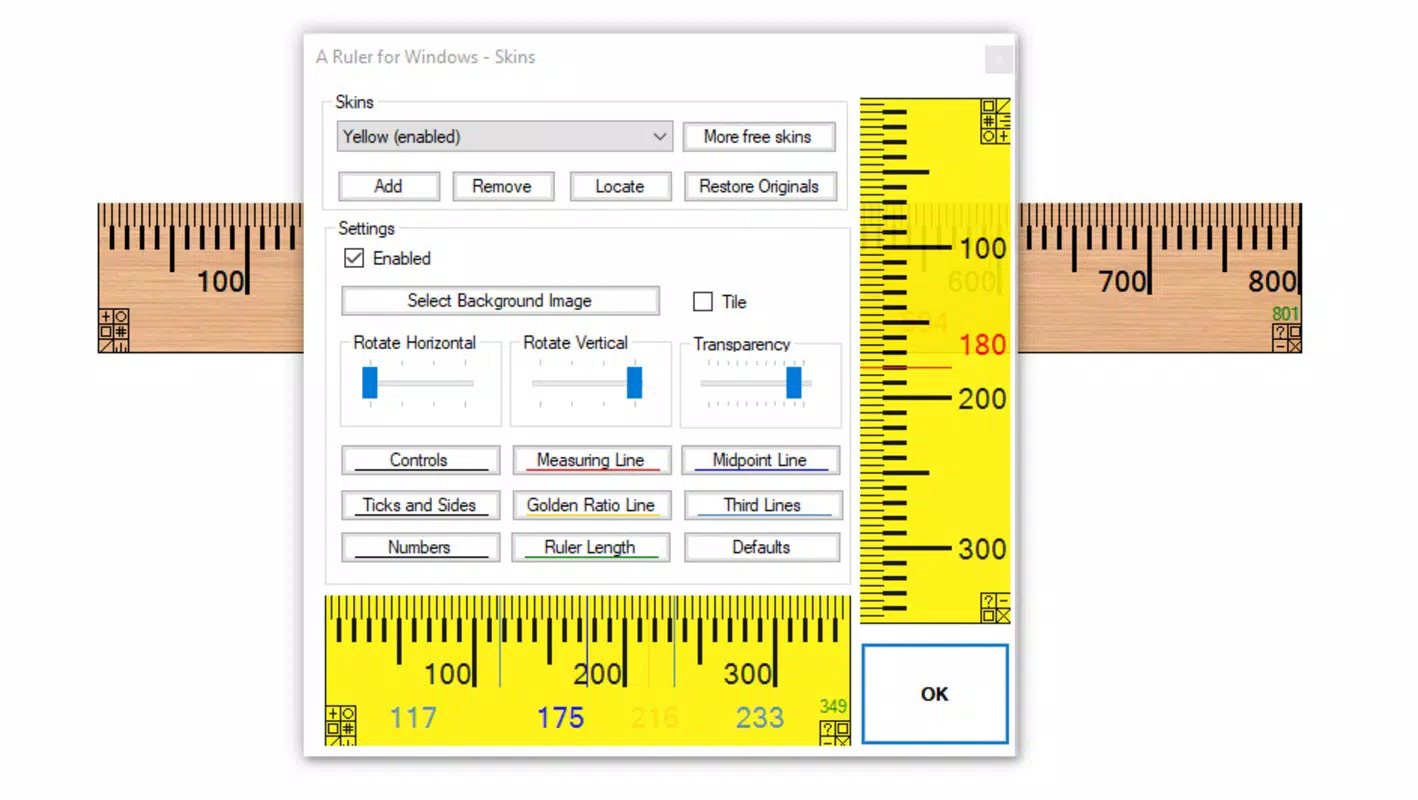Click the circle icon atop the vertical yellow ruler
This screenshot has width=1418, height=800.
pos(988,136)
